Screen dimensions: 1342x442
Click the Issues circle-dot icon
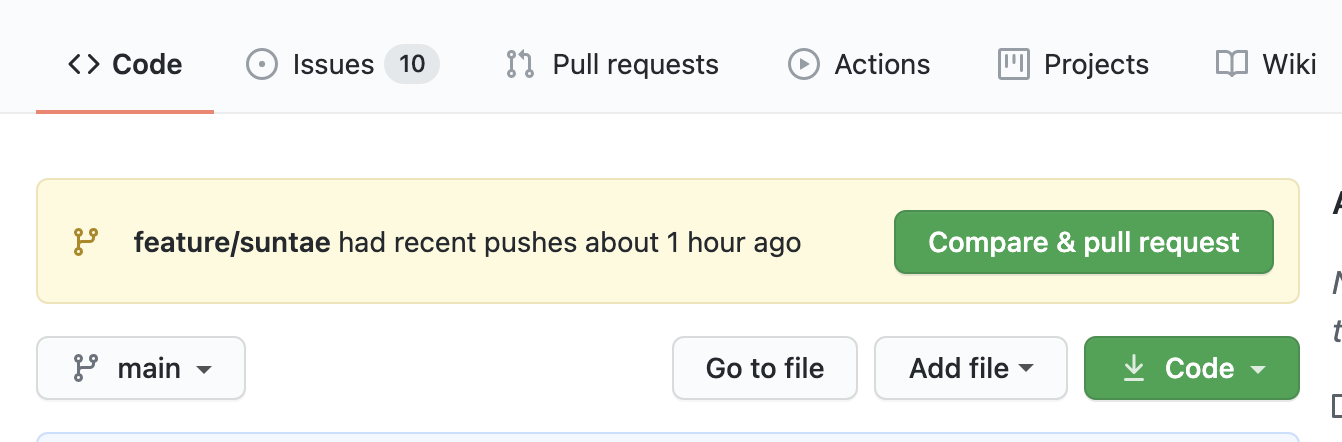[262, 65]
